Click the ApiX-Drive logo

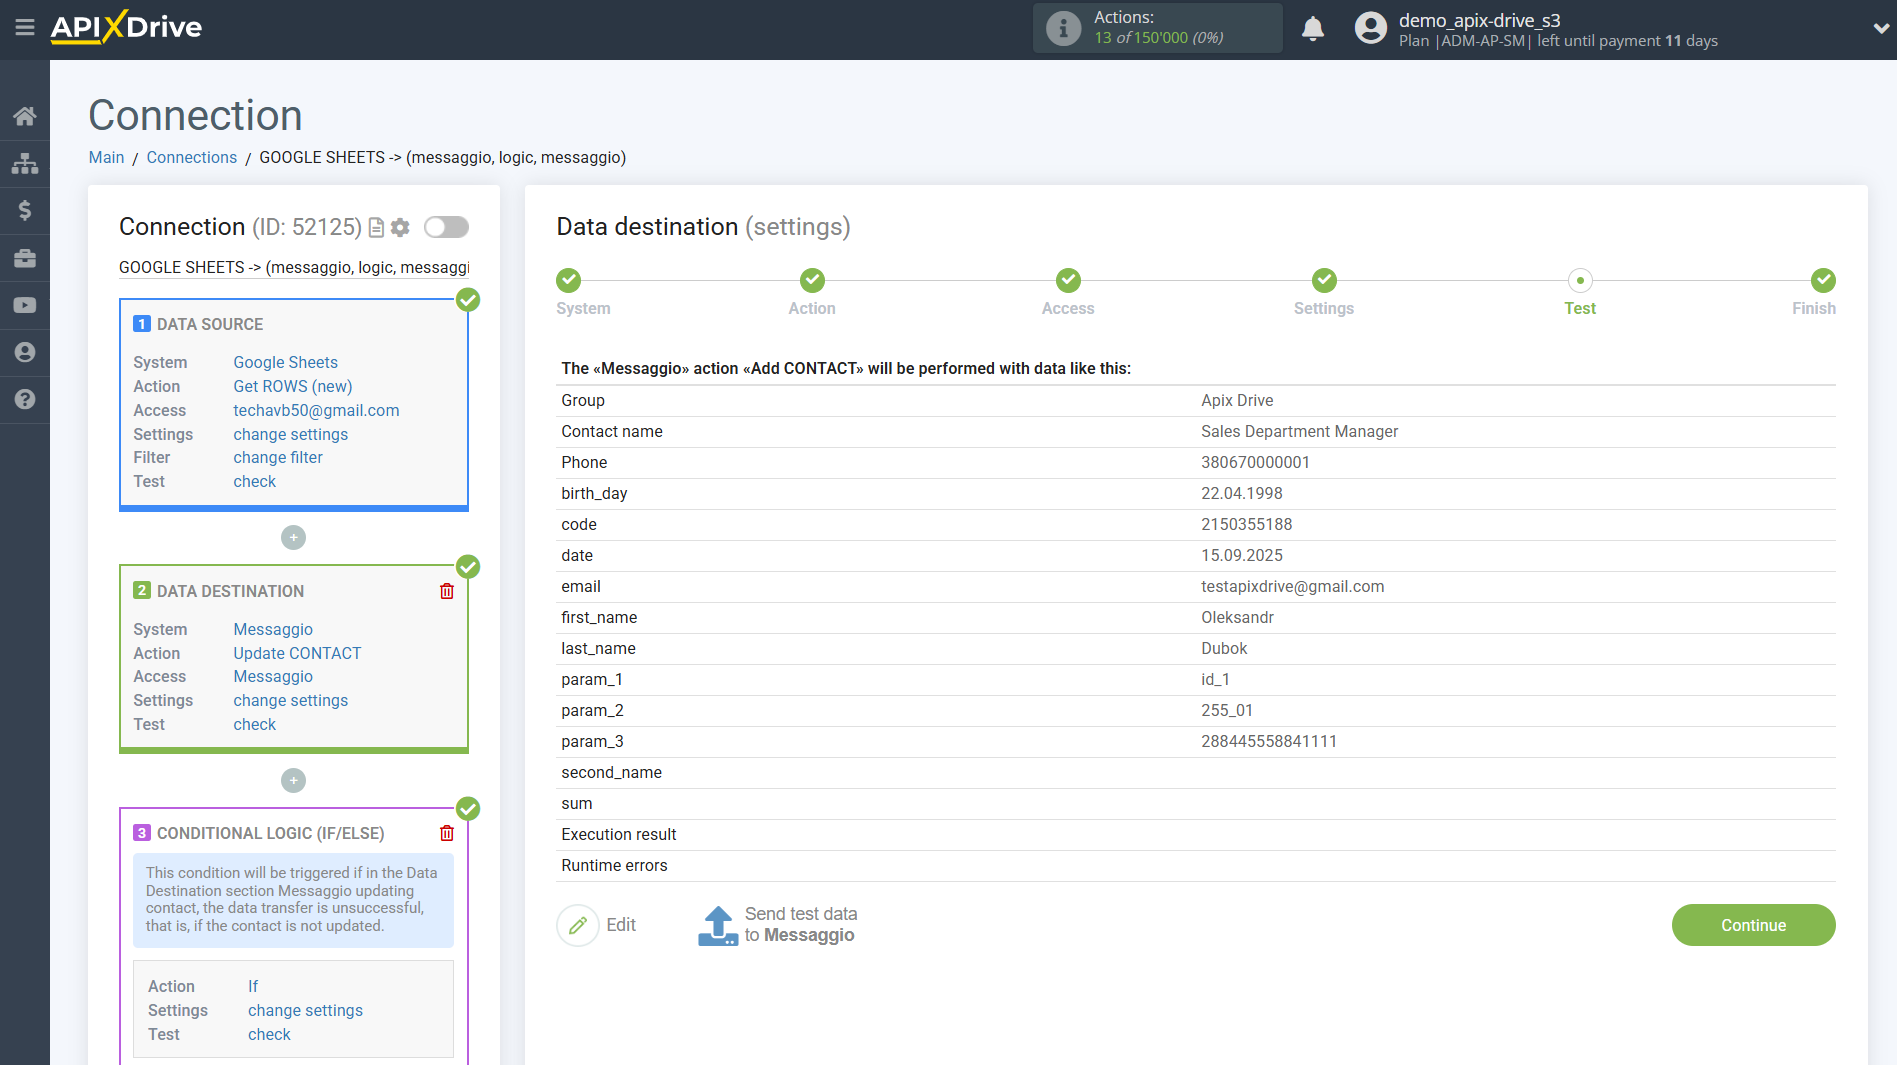tap(126, 27)
